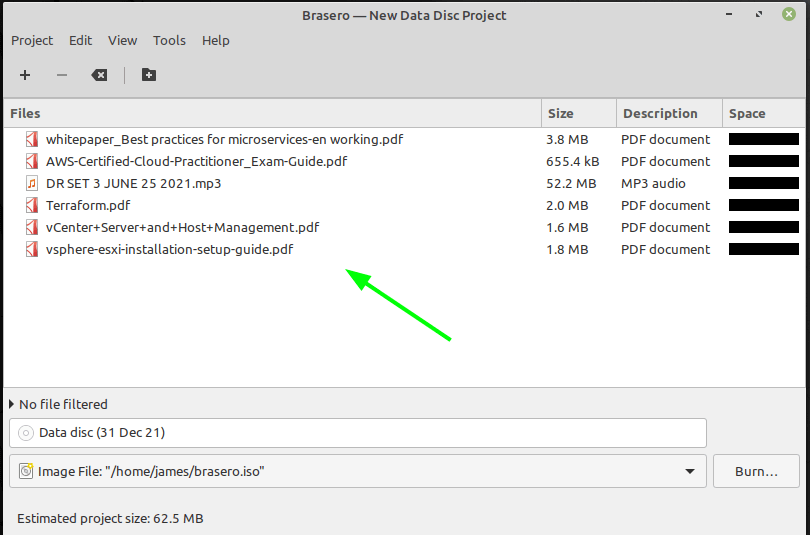Click the image file icon in destination selector
The width and height of the screenshot is (810, 535).
(x=26, y=471)
